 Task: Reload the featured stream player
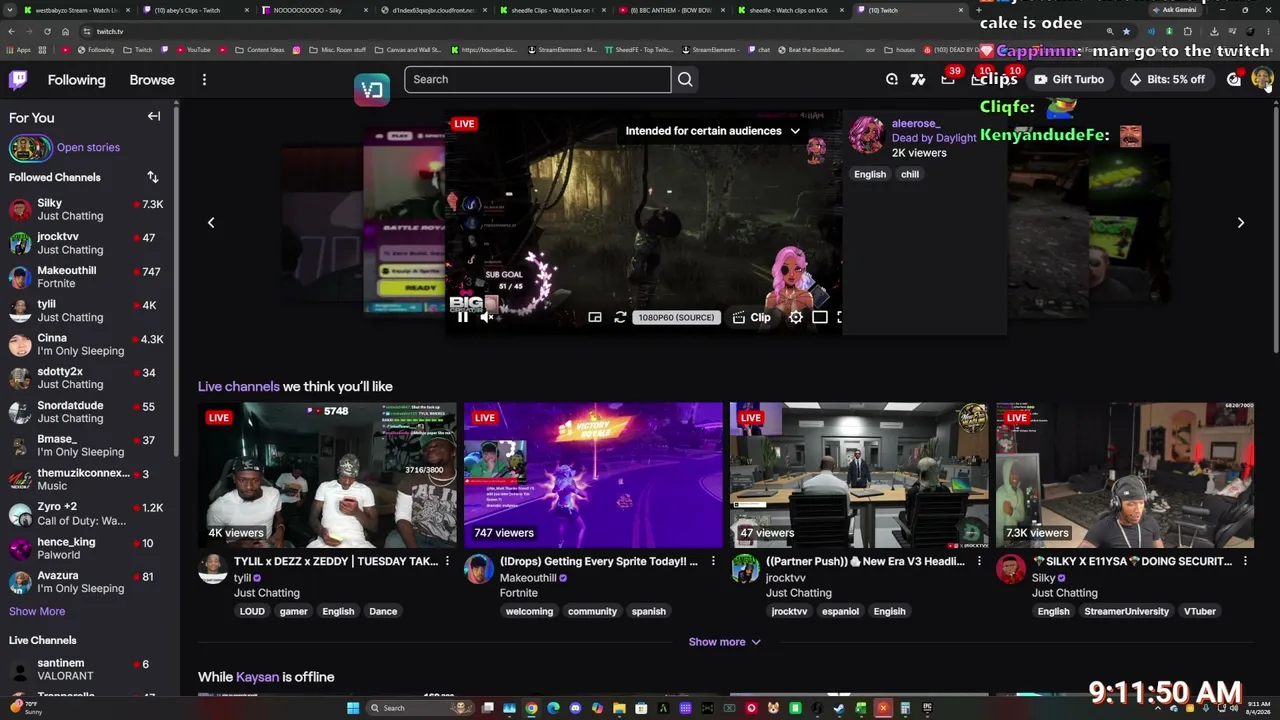coord(620,317)
